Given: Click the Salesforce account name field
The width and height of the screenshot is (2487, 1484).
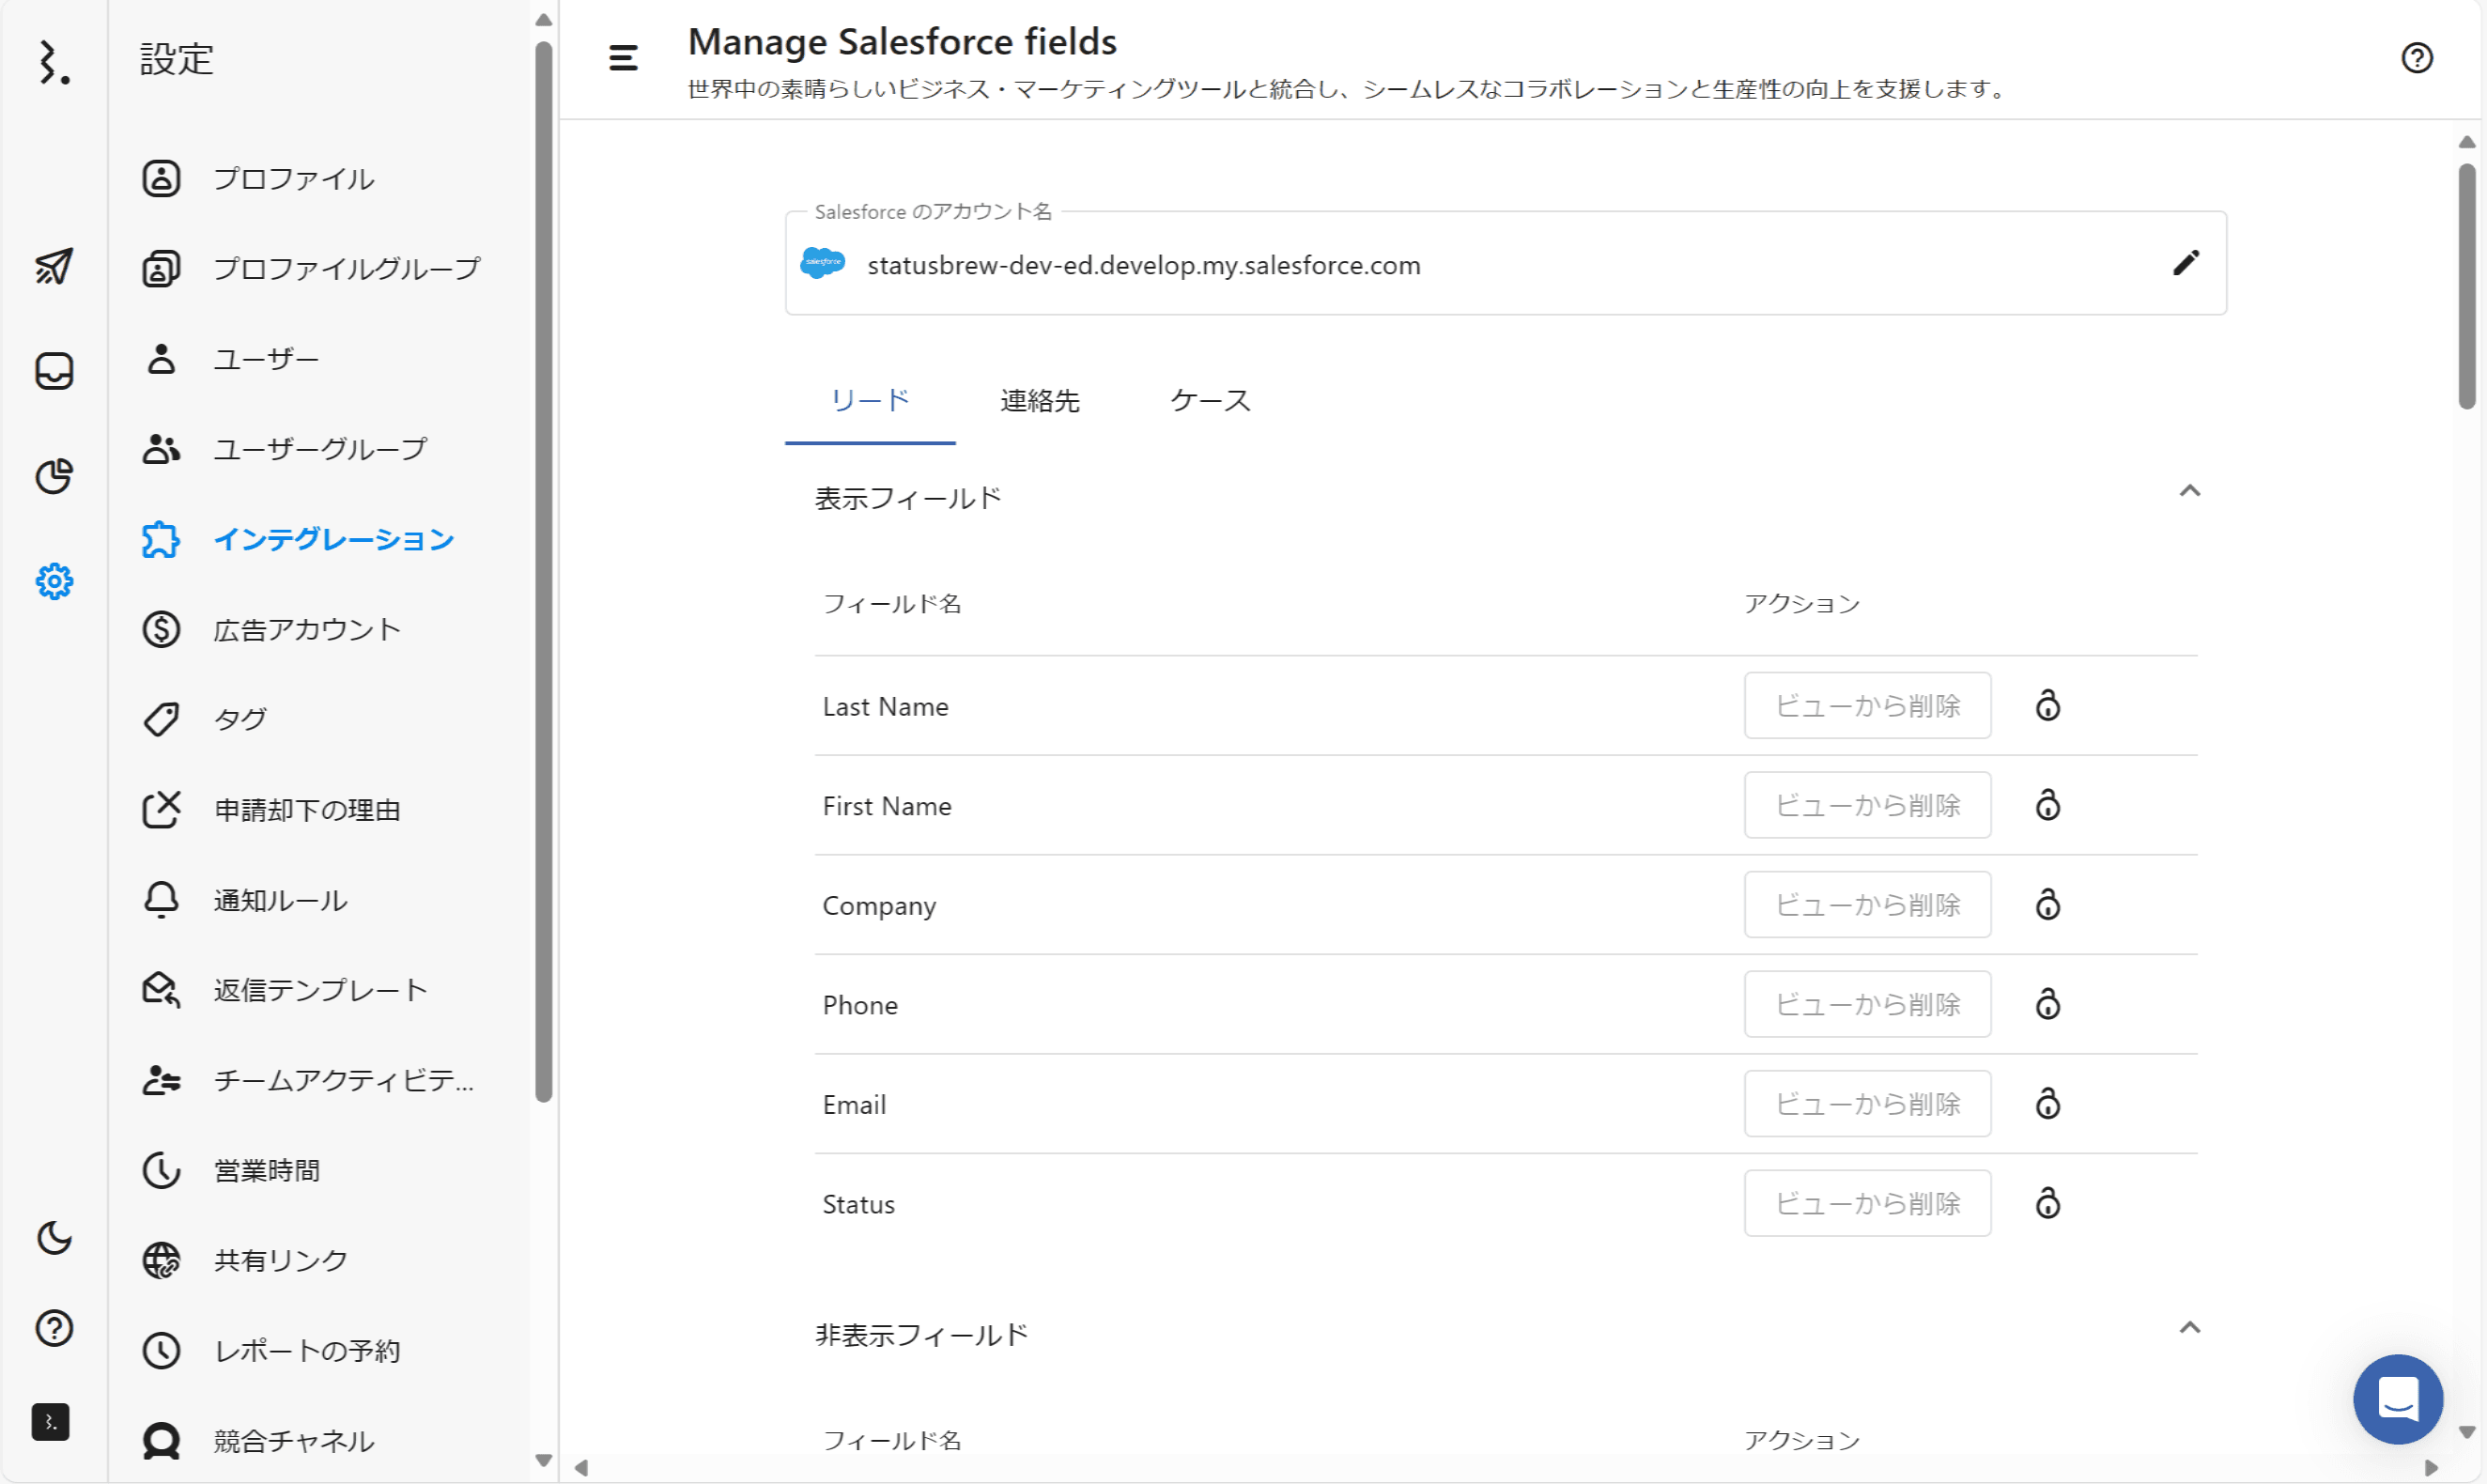Looking at the screenshot, I should (x=1143, y=265).
